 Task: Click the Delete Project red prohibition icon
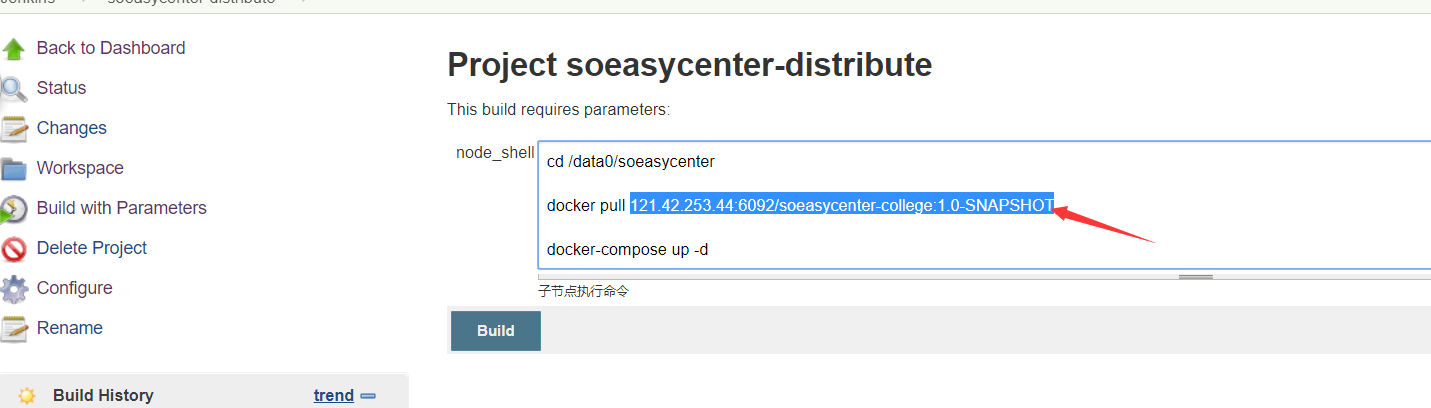[13, 249]
